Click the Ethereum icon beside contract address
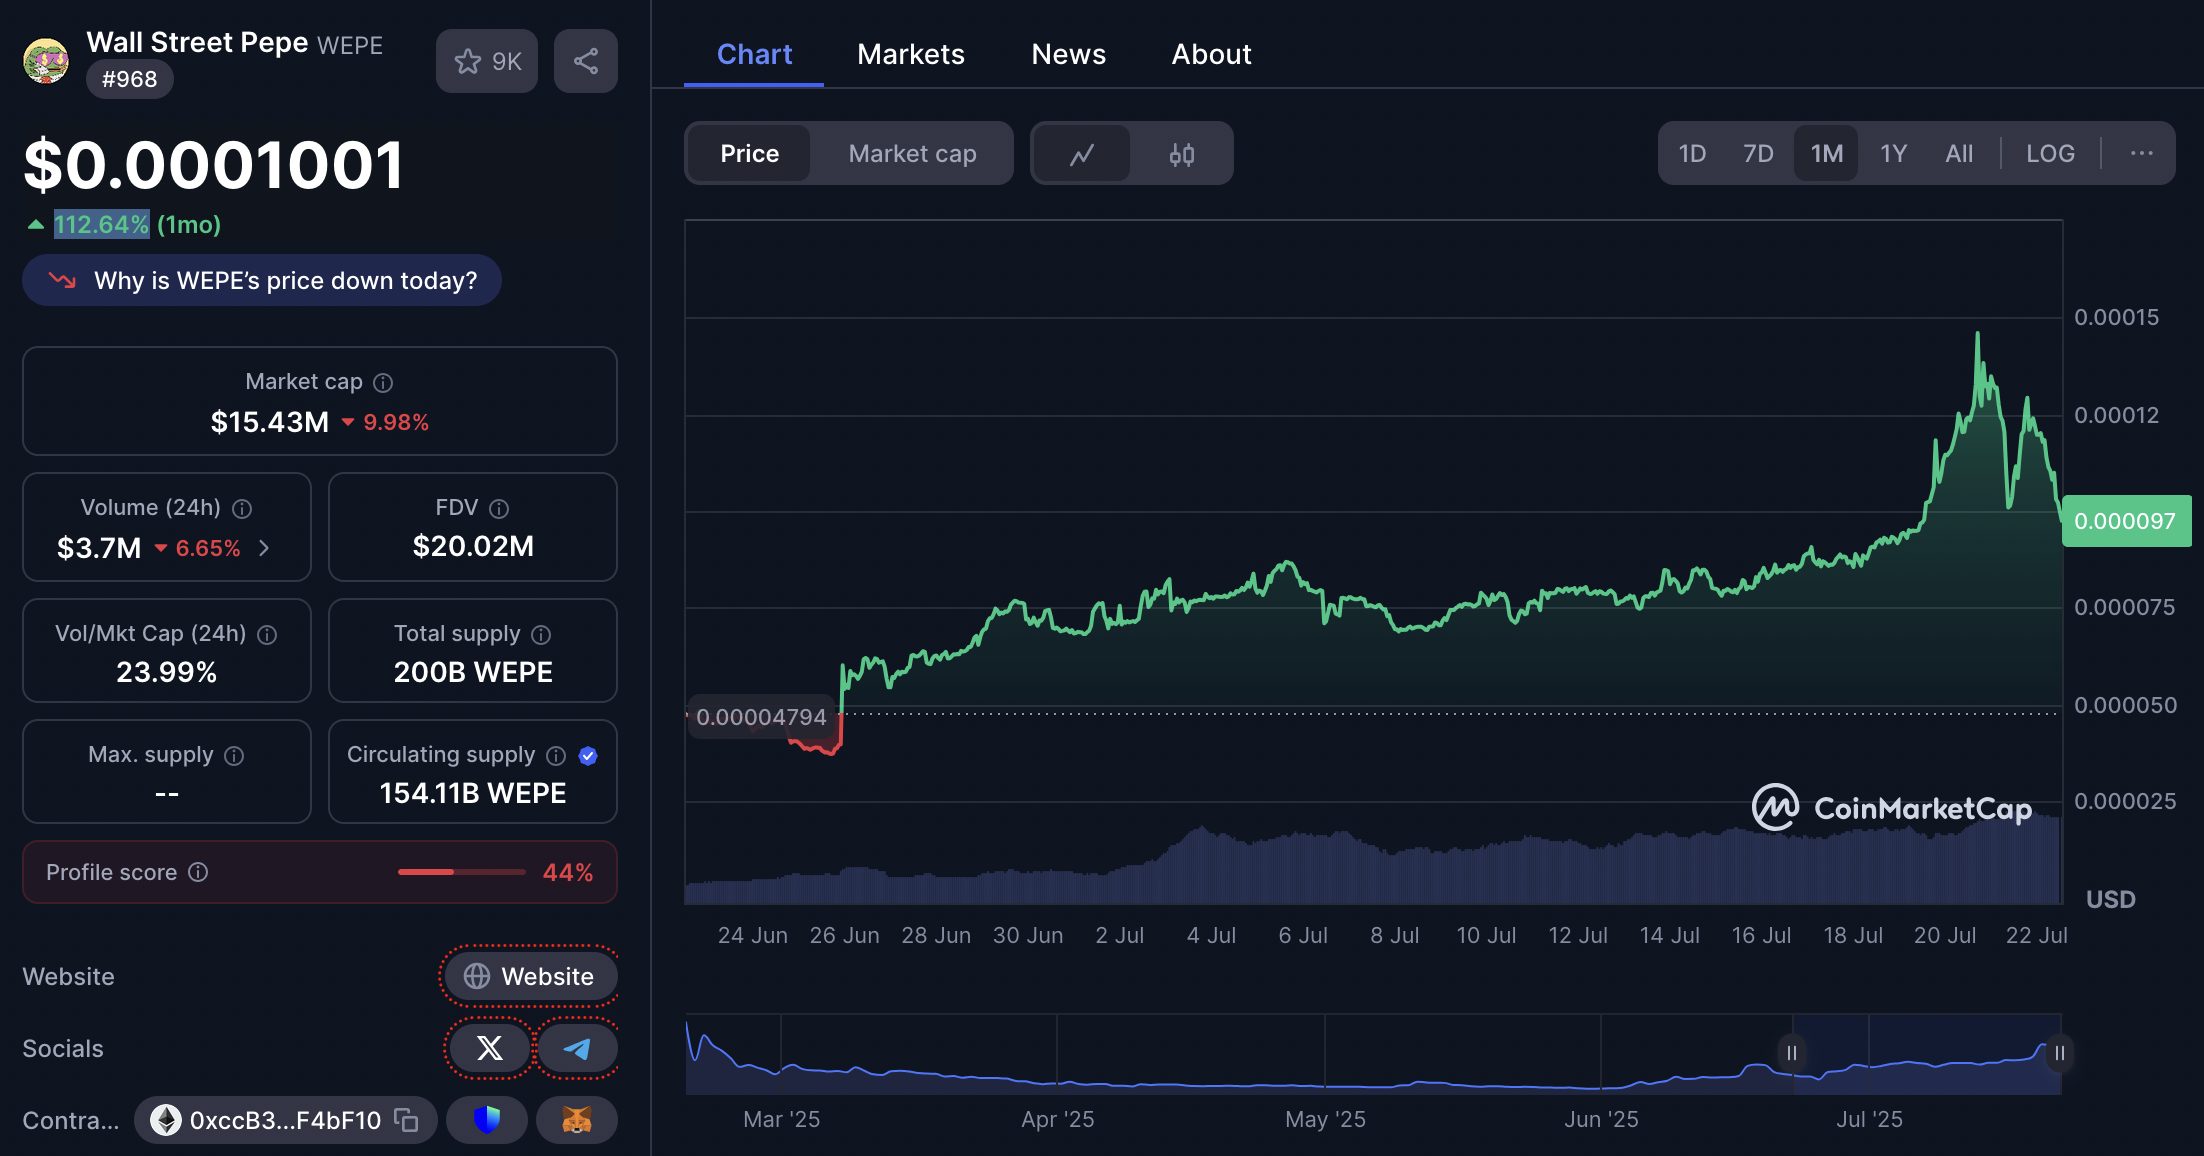The height and width of the screenshot is (1156, 2204). [x=165, y=1120]
